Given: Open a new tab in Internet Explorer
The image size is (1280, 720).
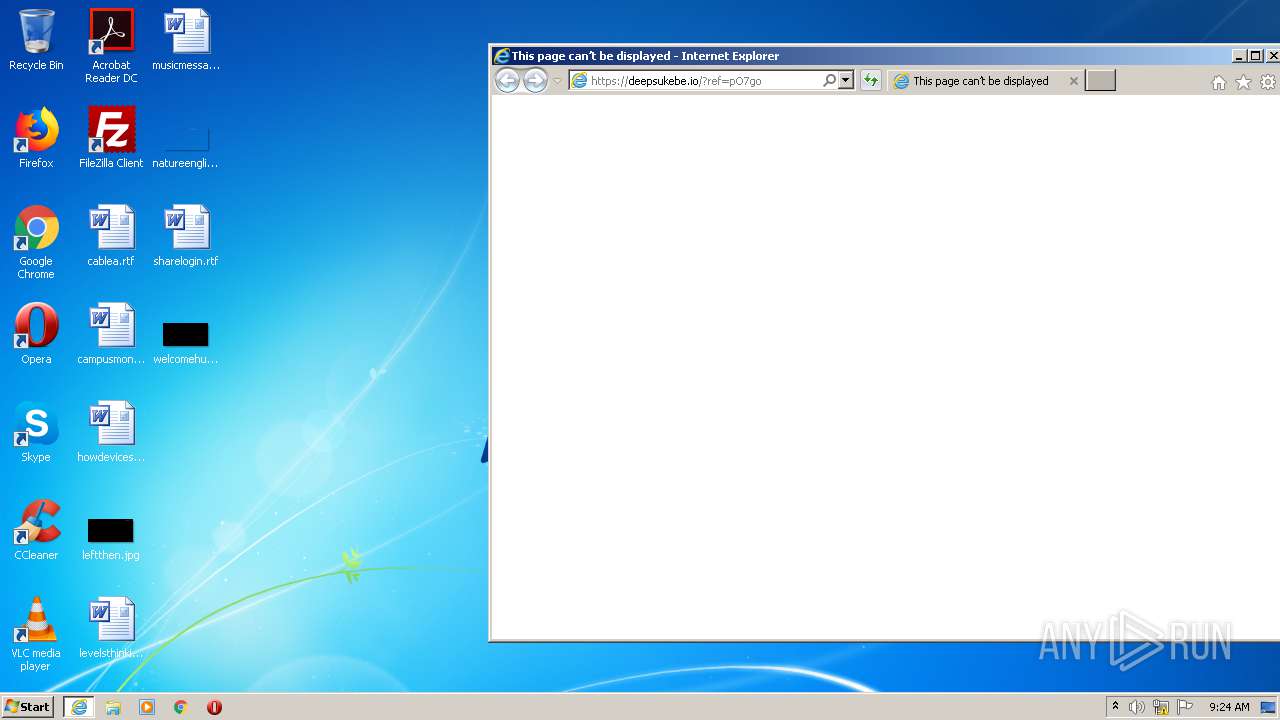Looking at the screenshot, I should [x=1100, y=81].
